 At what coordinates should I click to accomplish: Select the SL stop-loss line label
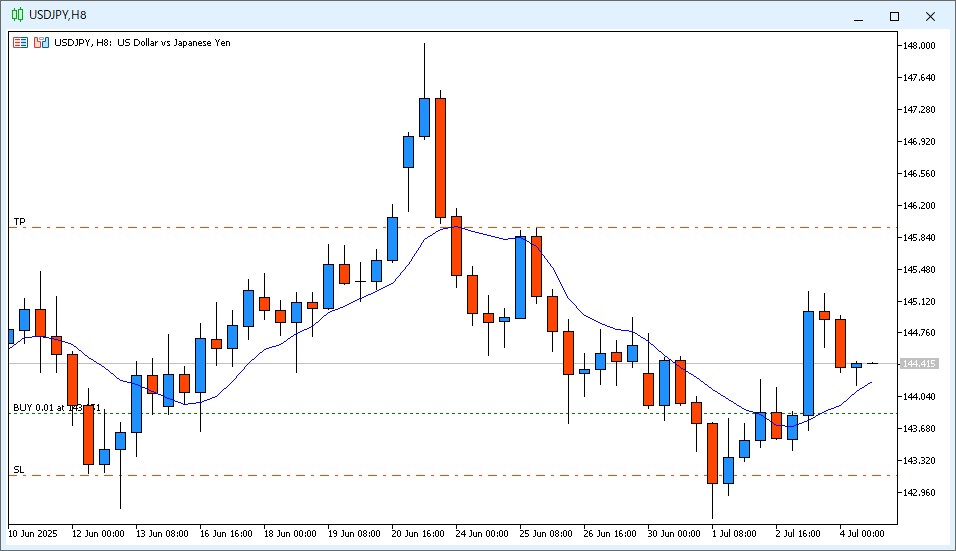coord(19,469)
